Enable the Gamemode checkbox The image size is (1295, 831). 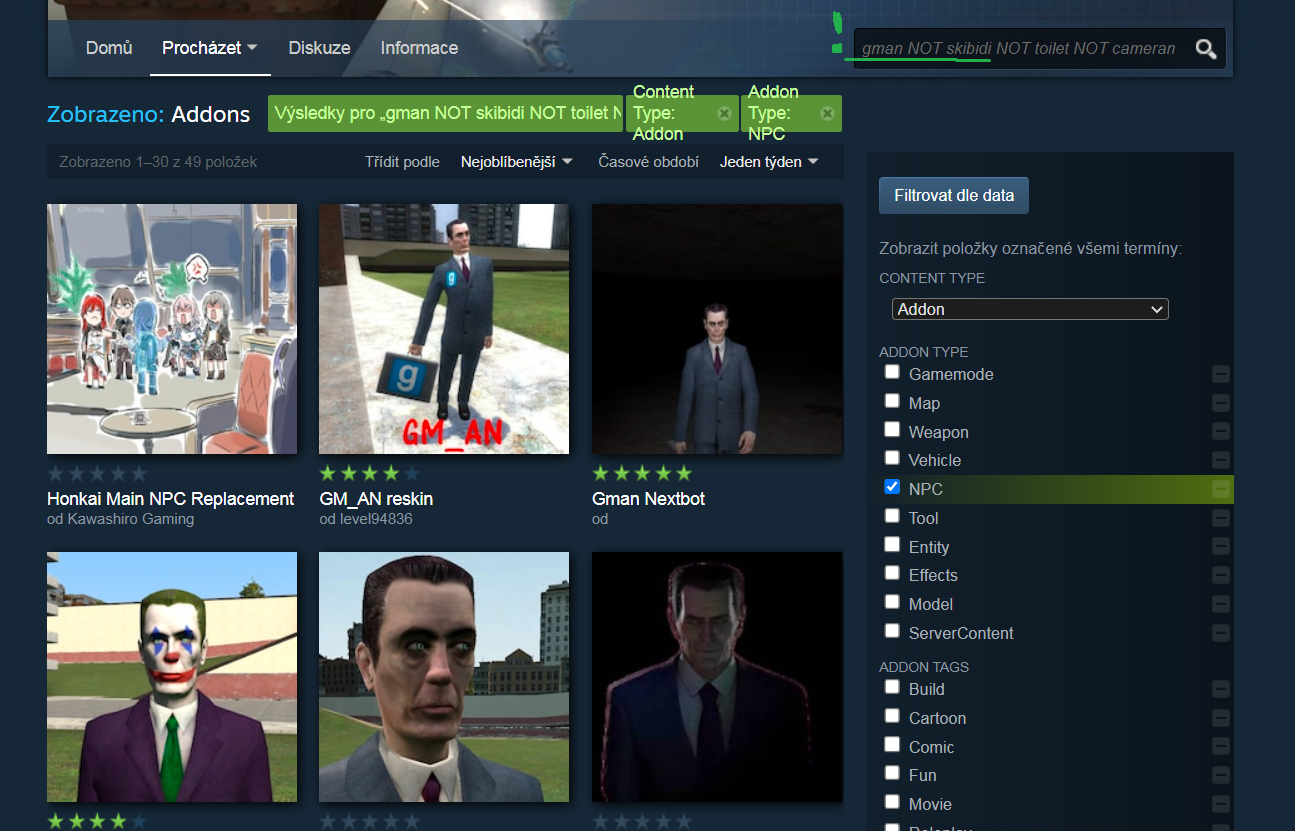click(x=892, y=373)
